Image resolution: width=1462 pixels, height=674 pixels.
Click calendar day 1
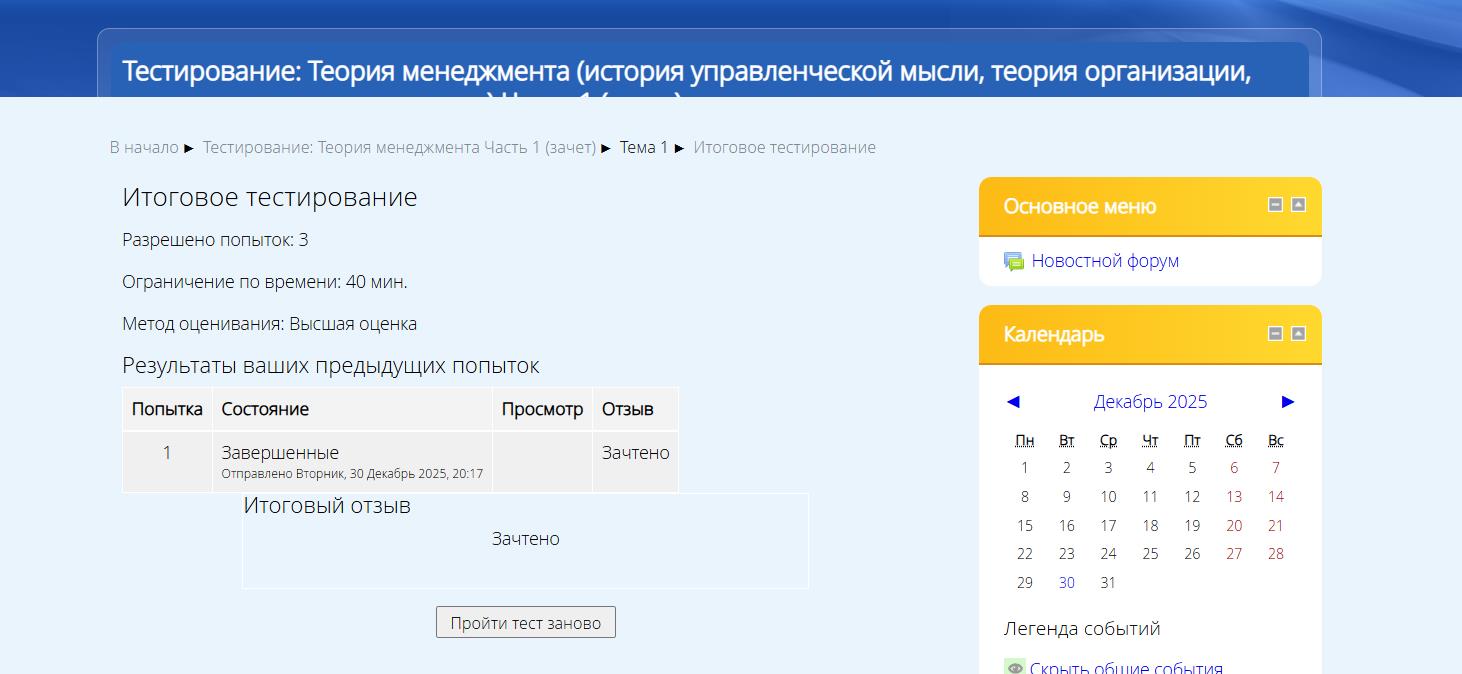coord(1024,468)
